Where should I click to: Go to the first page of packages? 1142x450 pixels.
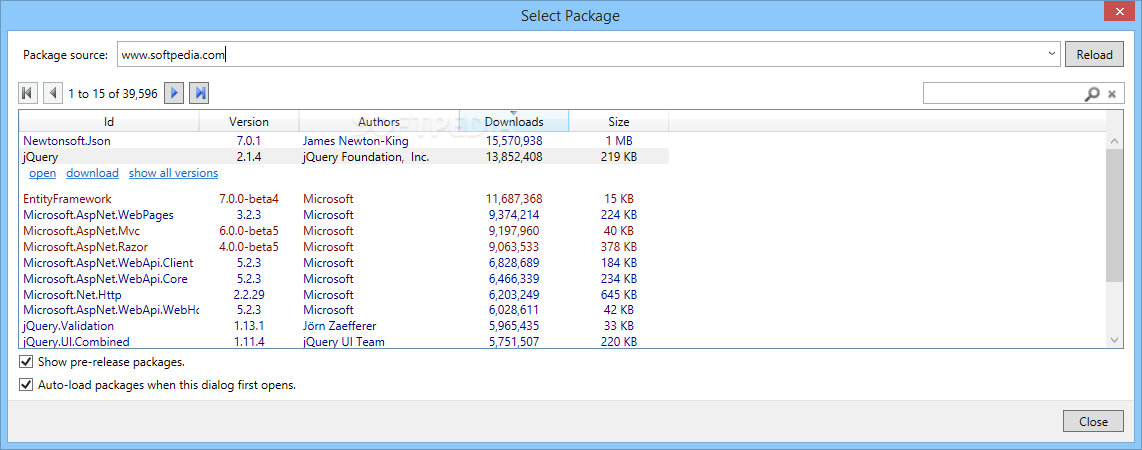click(x=28, y=93)
